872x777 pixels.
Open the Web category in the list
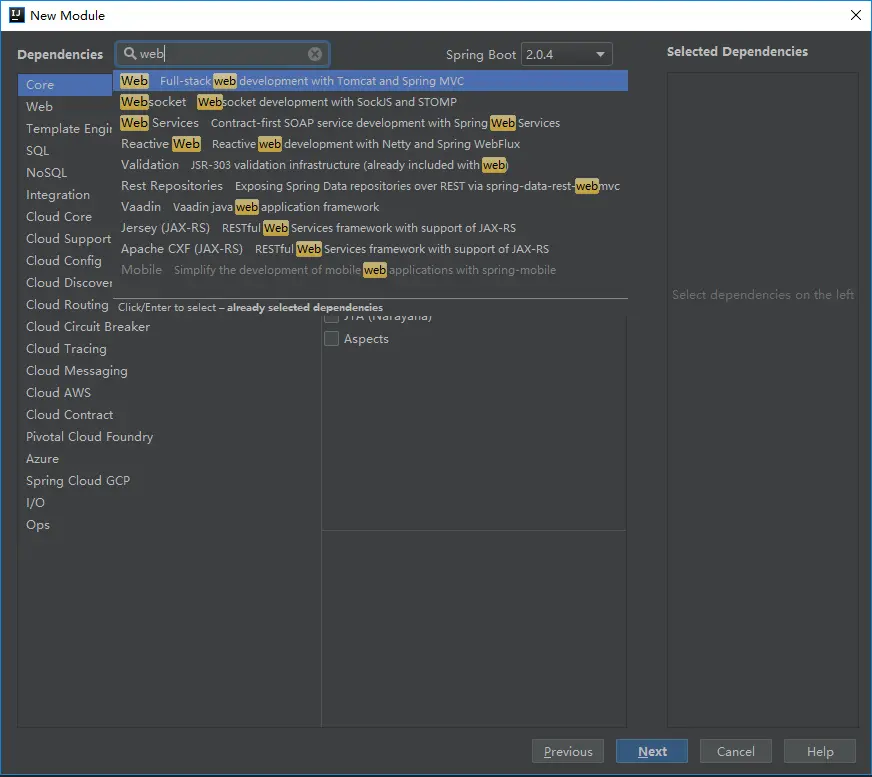(65, 107)
